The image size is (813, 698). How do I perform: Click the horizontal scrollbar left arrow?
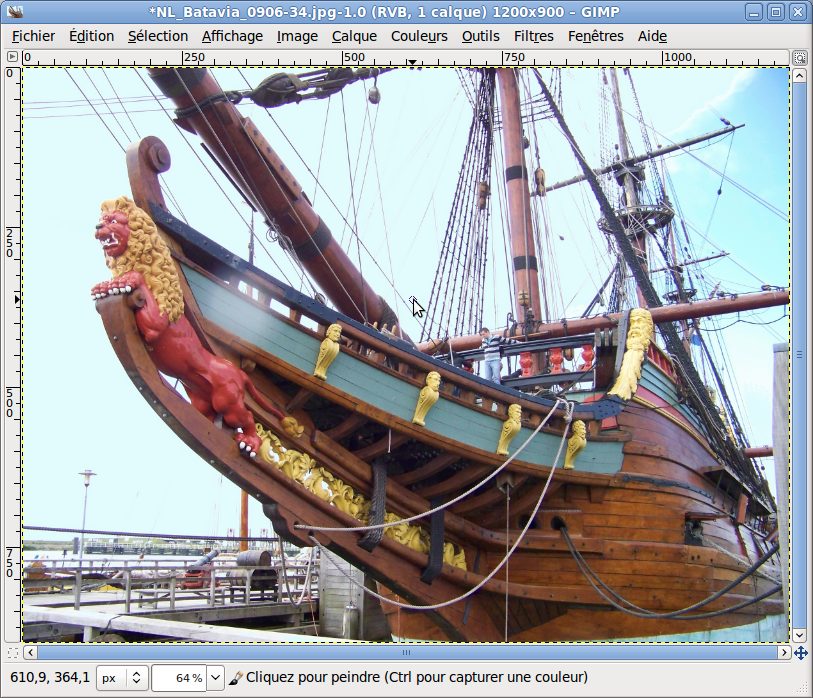[x=31, y=652]
